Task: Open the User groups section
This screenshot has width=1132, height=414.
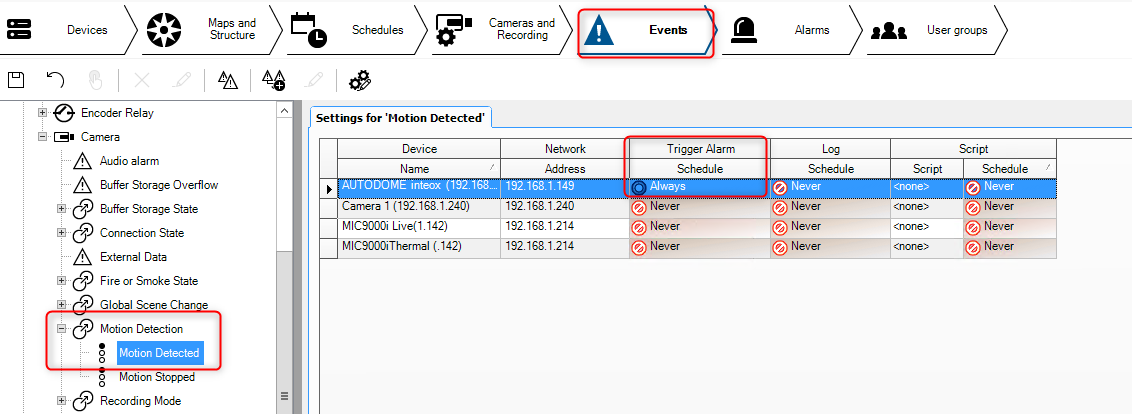Action: tap(937, 30)
